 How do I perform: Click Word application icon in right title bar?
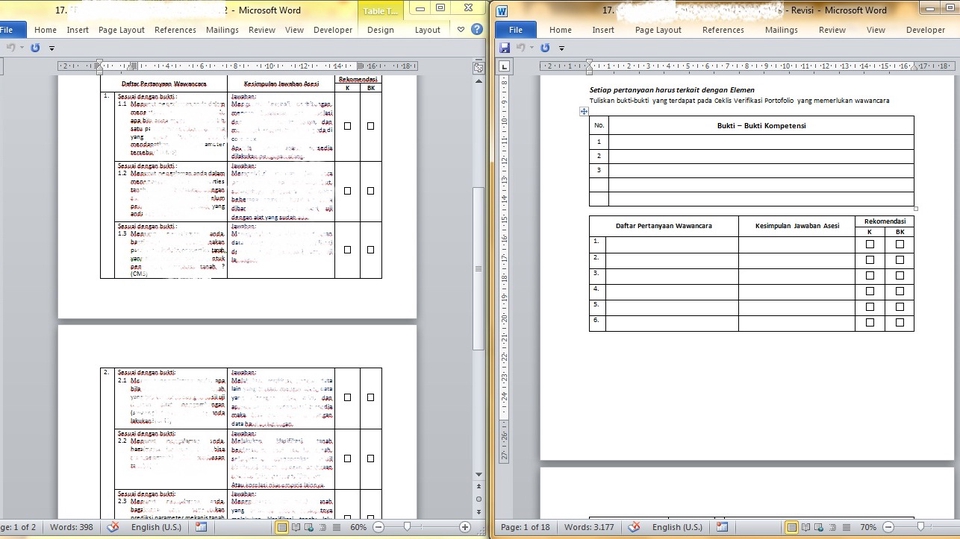(502, 10)
